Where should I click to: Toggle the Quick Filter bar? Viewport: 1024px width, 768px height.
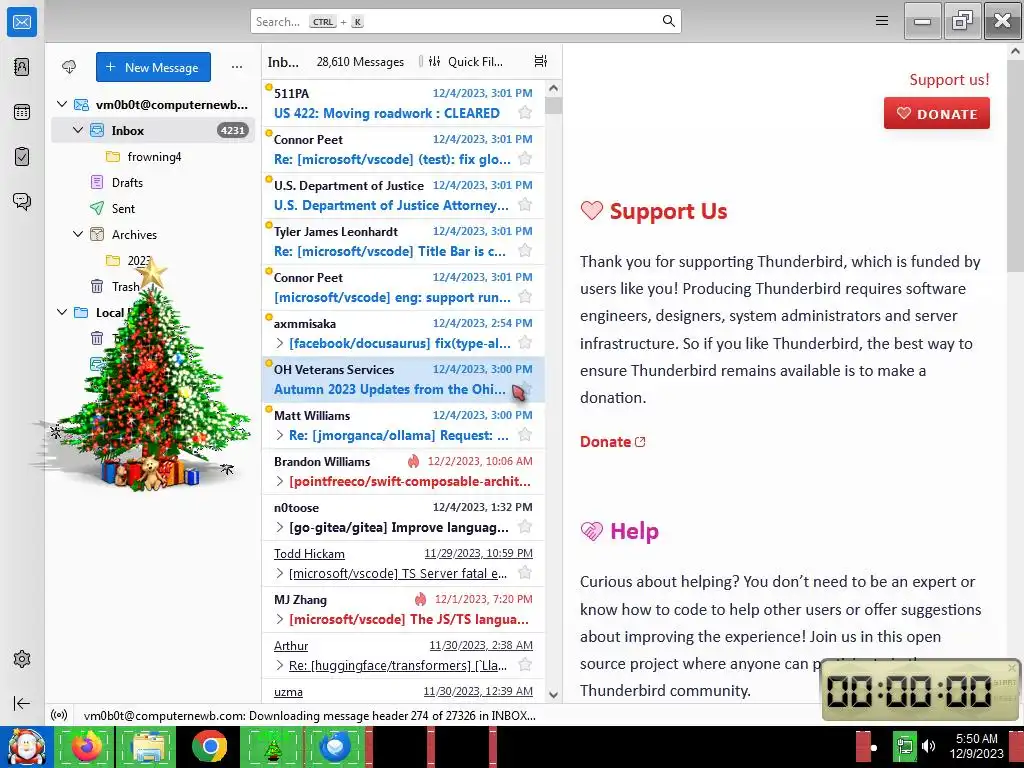coord(466,61)
